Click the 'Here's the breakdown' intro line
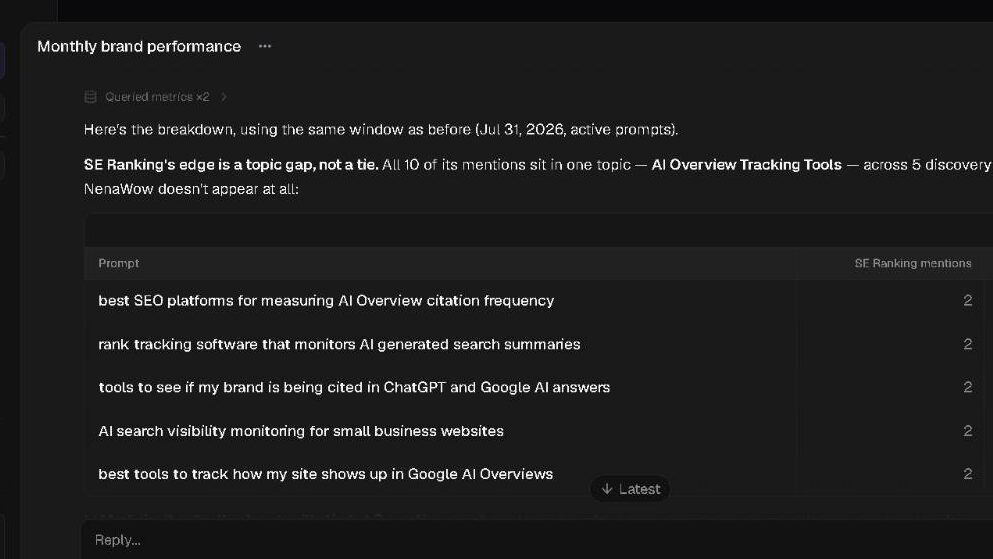The height and width of the screenshot is (559, 993). pos(381,130)
